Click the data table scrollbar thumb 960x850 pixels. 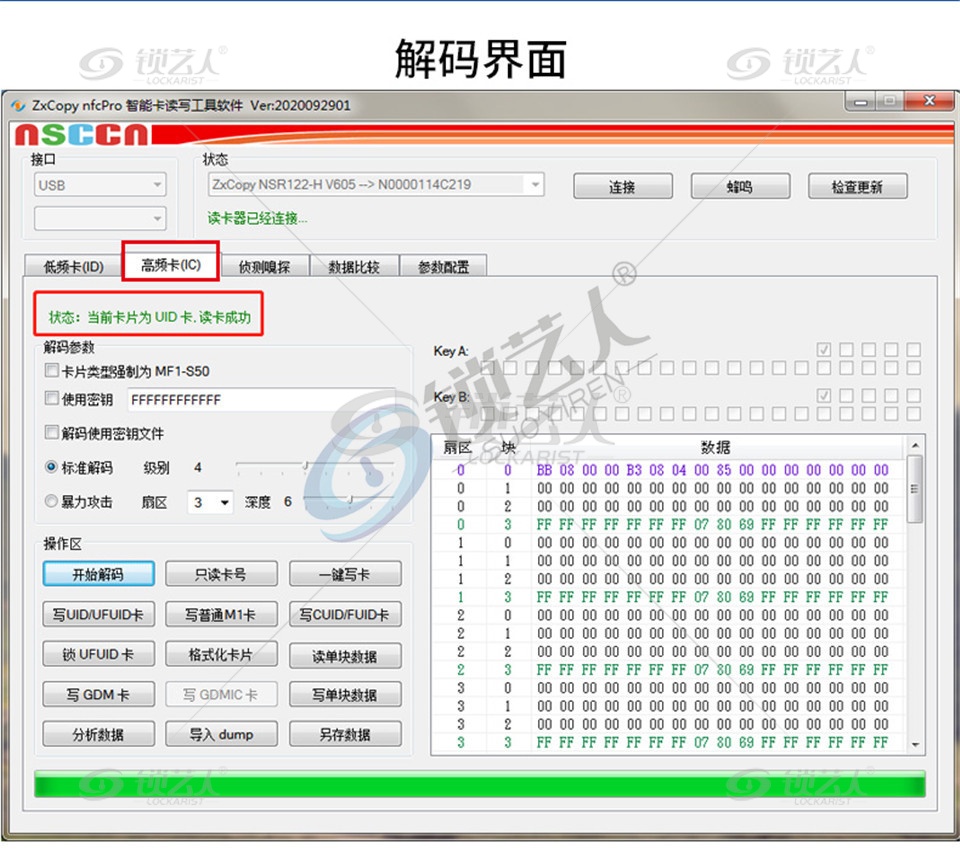[x=915, y=489]
